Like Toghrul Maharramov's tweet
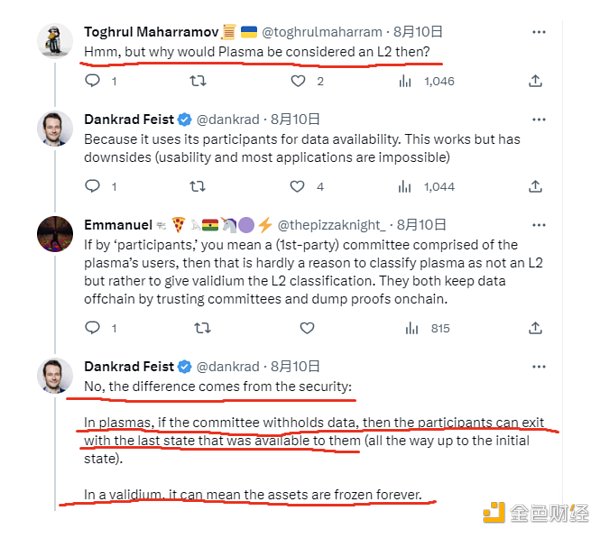This screenshot has height=534, width=600. click(x=298, y=80)
